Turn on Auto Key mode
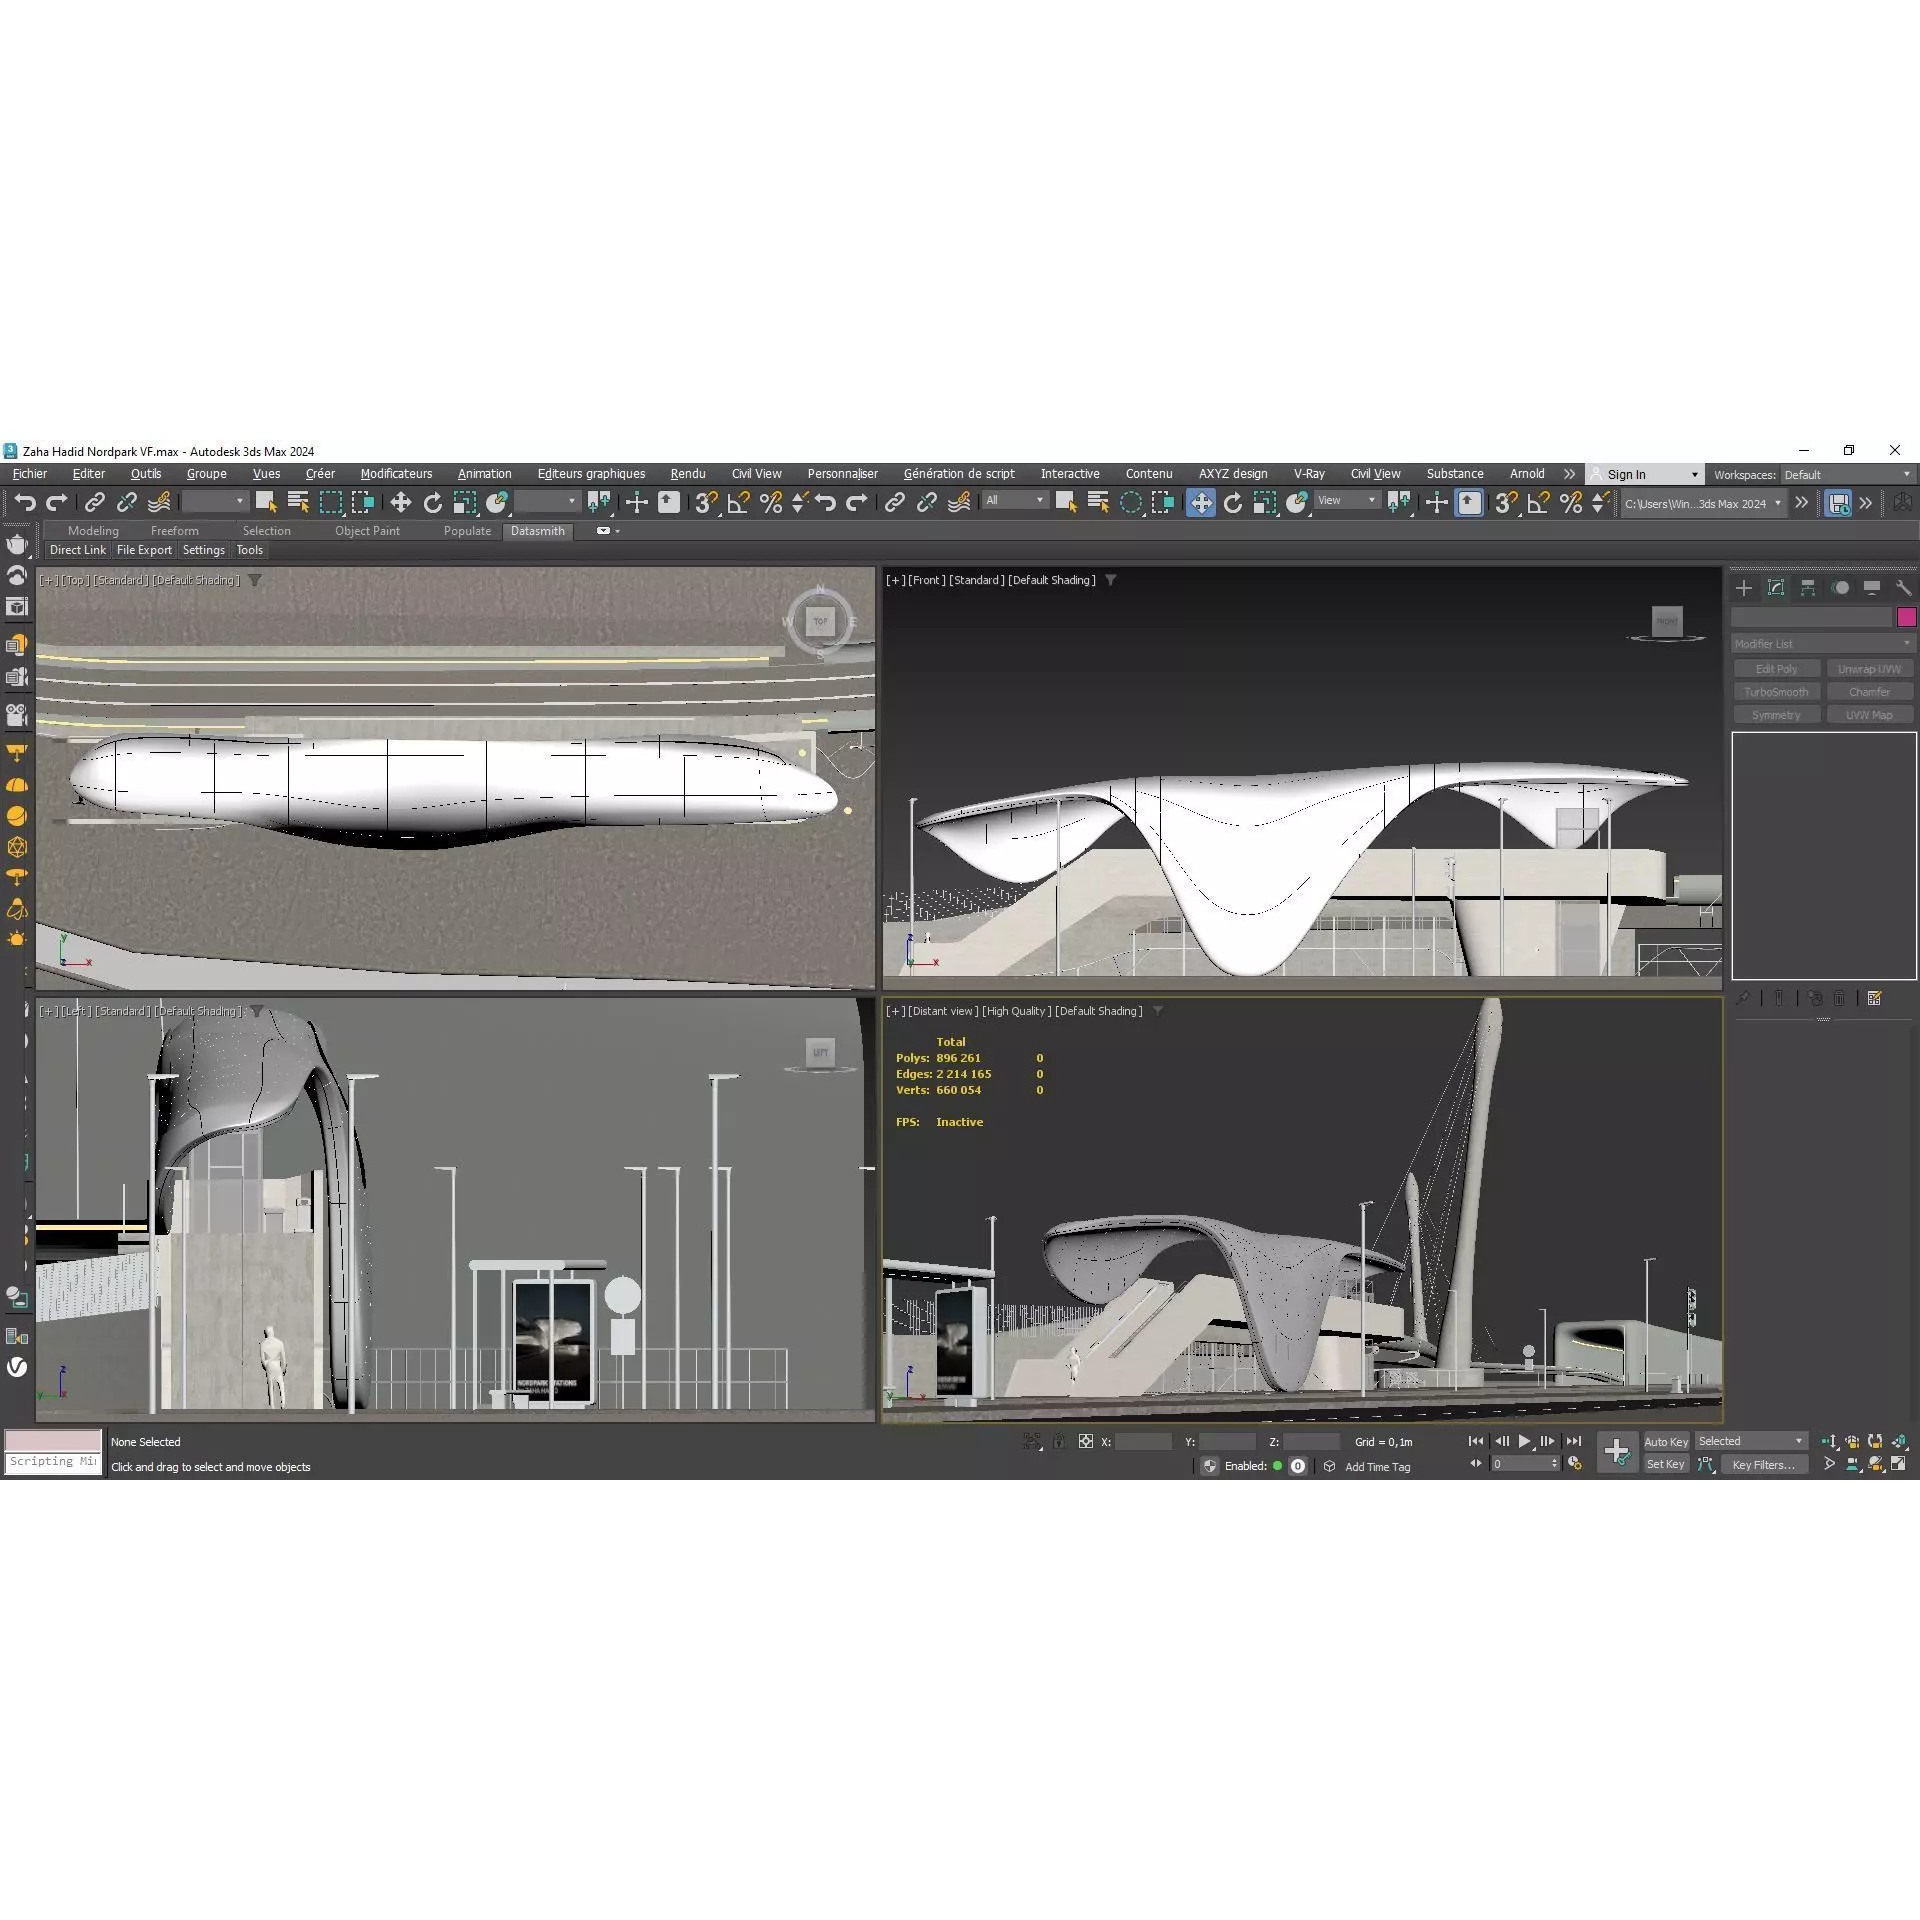The width and height of the screenshot is (1920, 1920). tap(1666, 1441)
